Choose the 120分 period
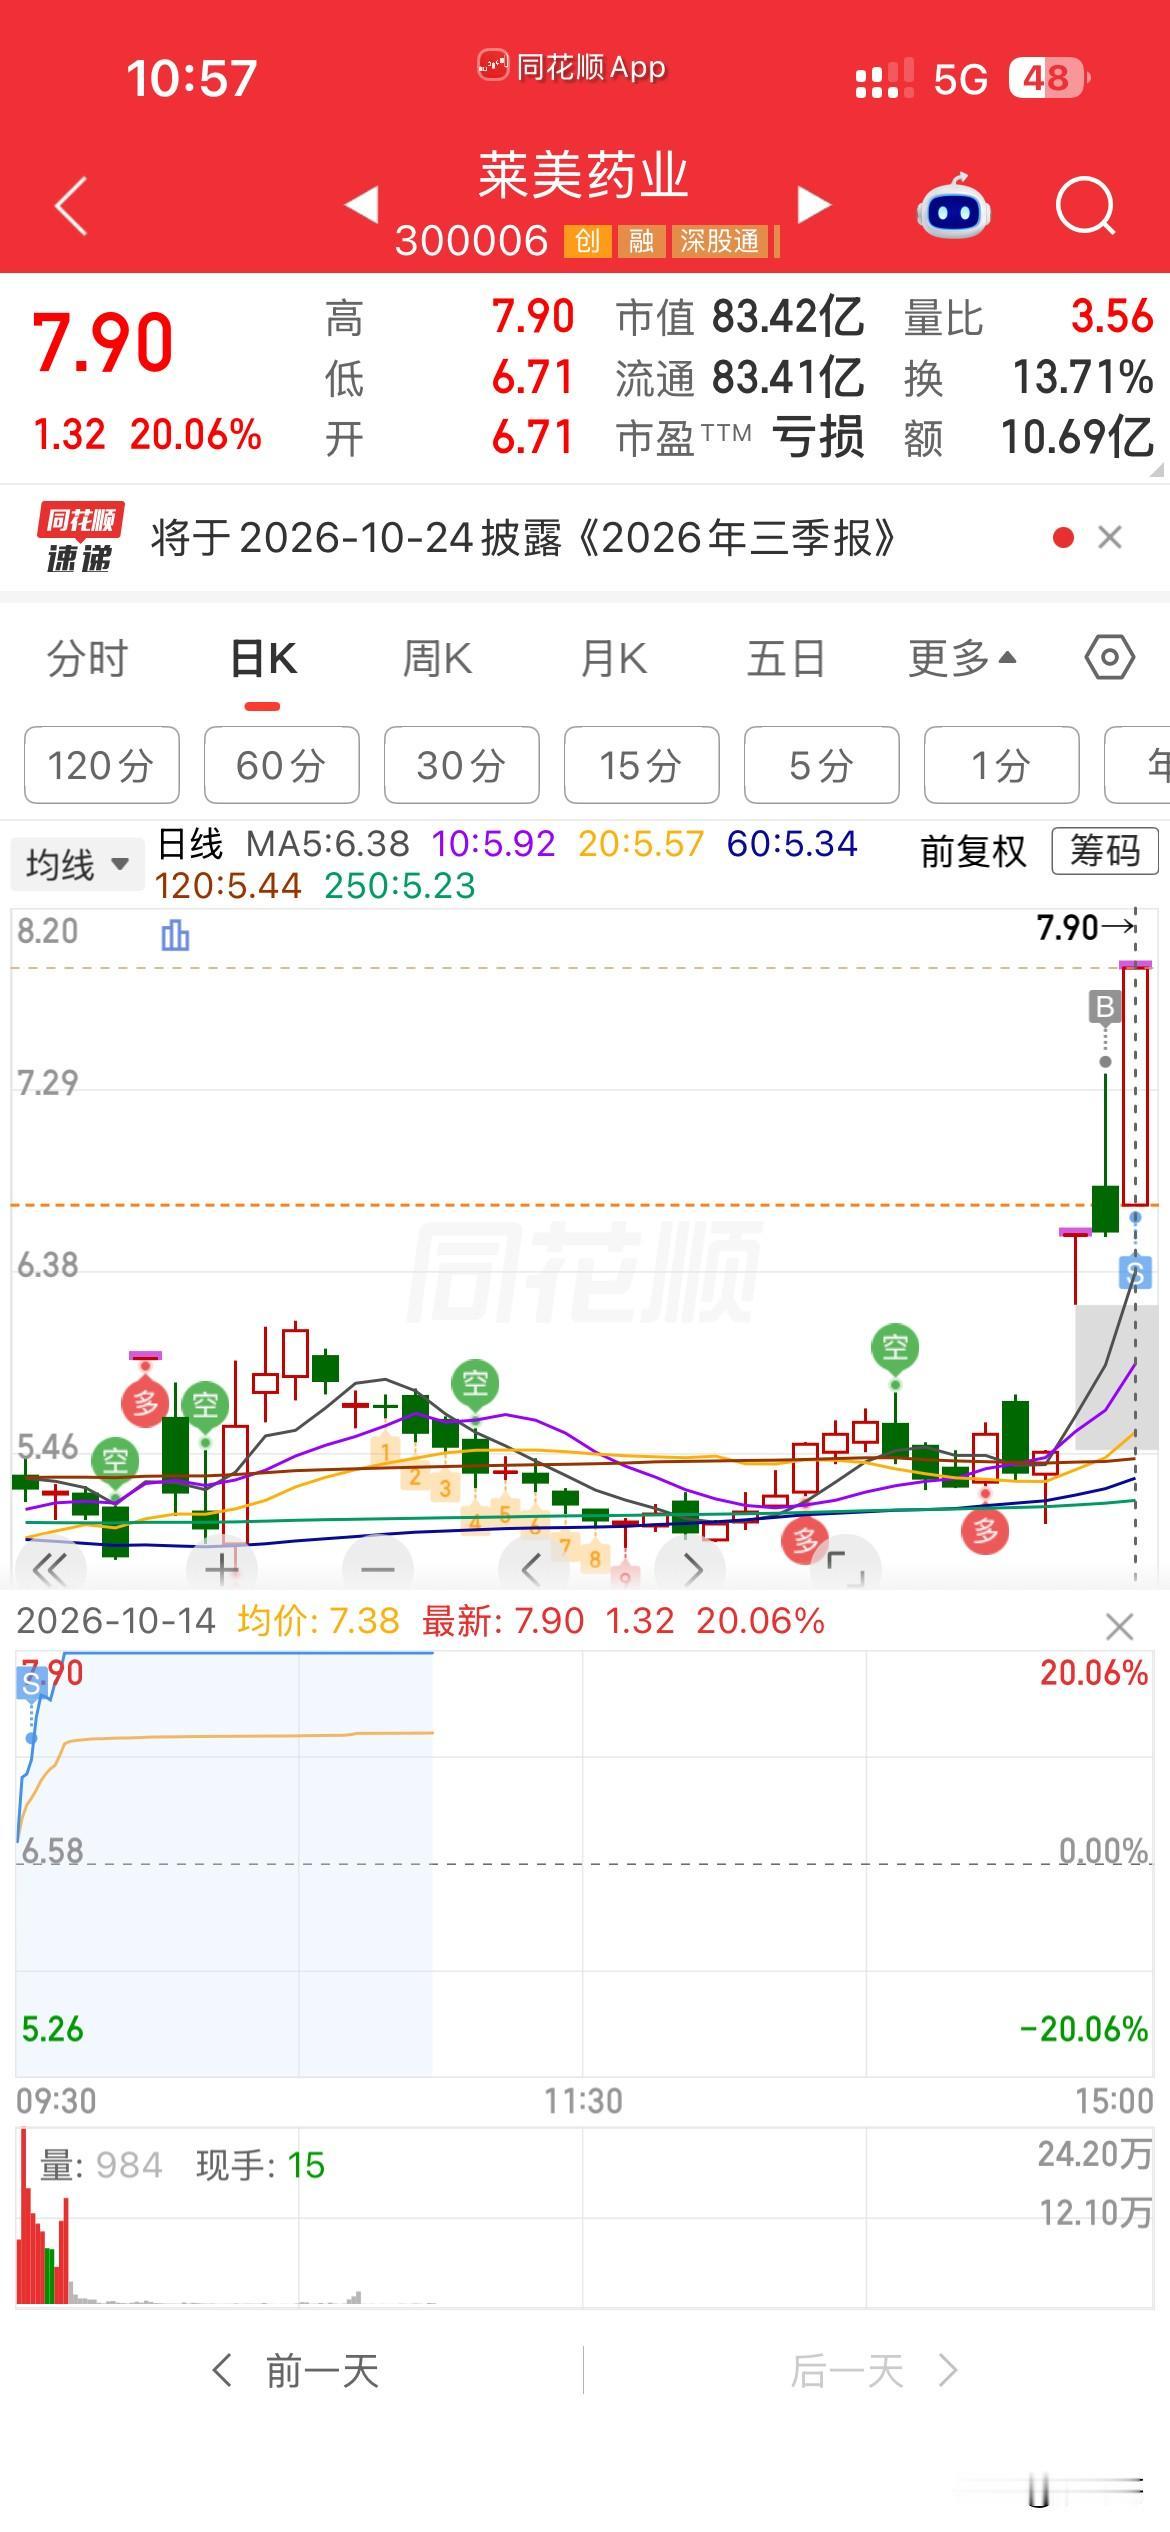This screenshot has height=2532, width=1170. [102, 765]
